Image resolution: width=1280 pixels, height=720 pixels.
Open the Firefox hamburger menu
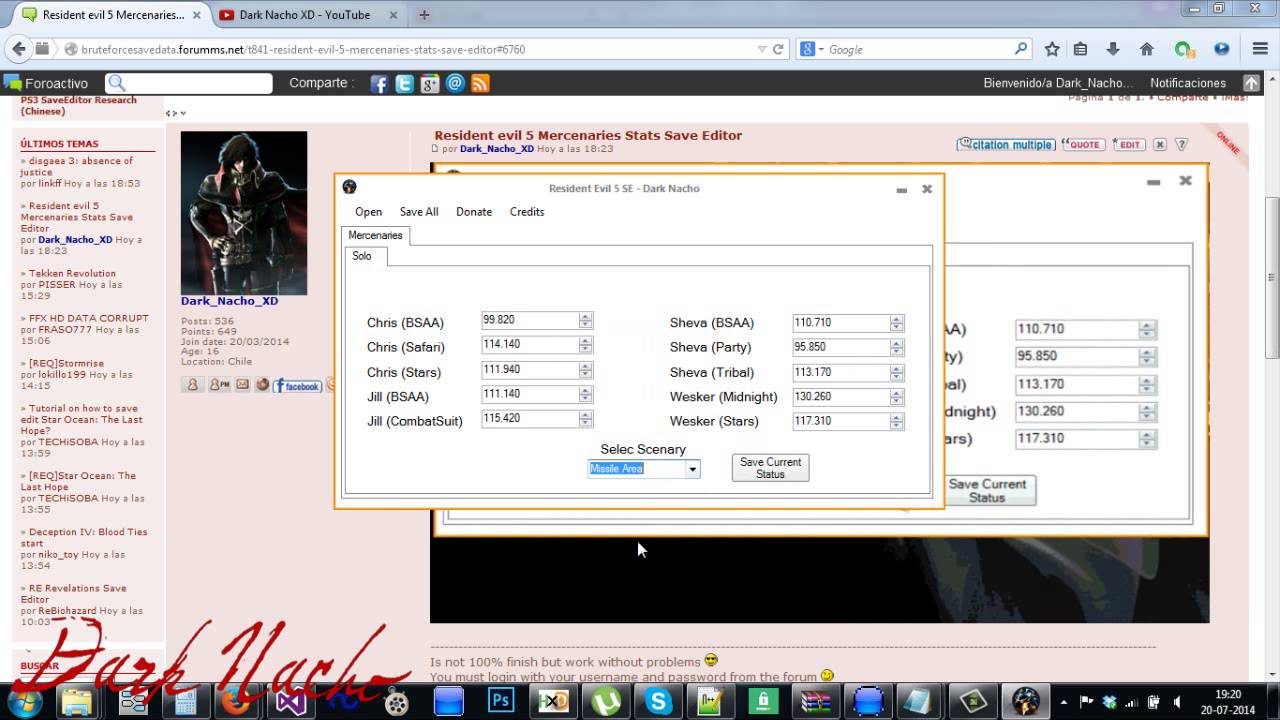(1260, 49)
